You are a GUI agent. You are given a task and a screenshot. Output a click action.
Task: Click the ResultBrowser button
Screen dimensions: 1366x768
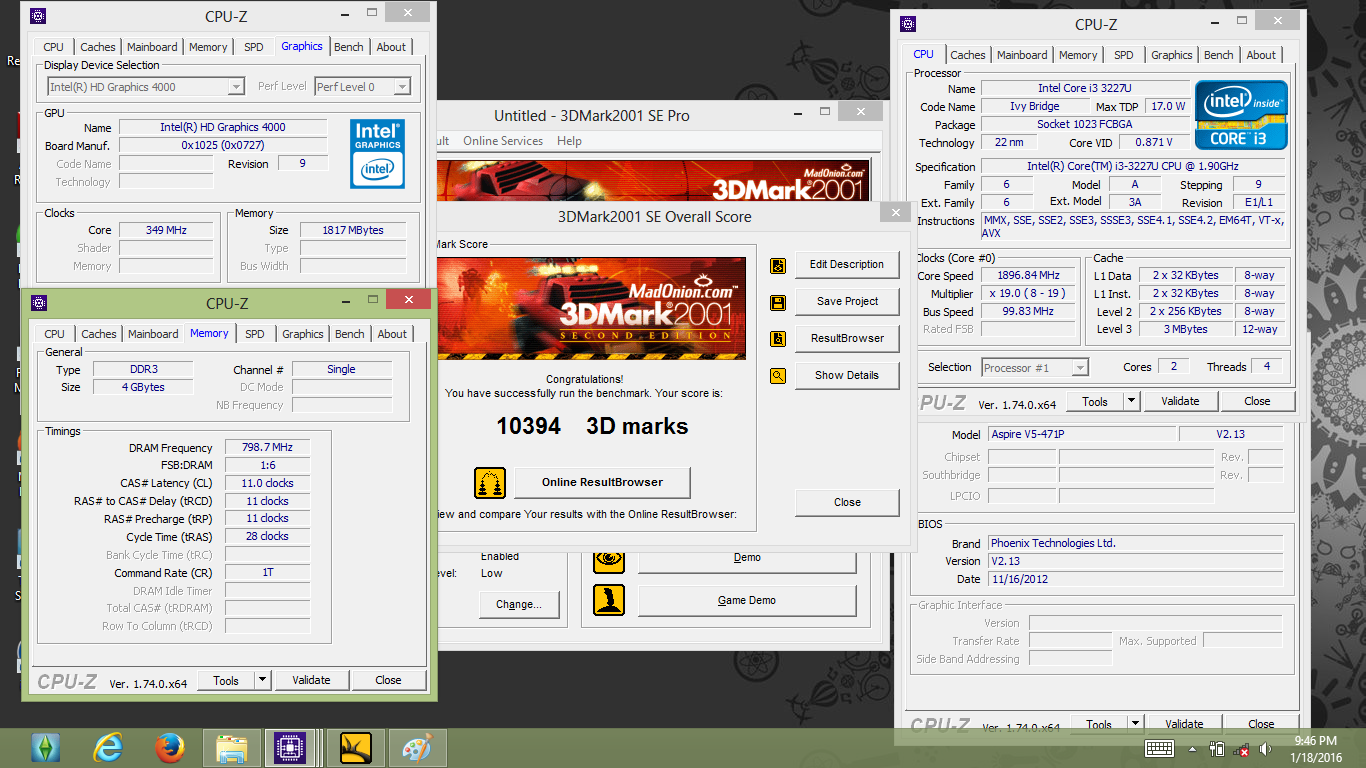point(847,339)
